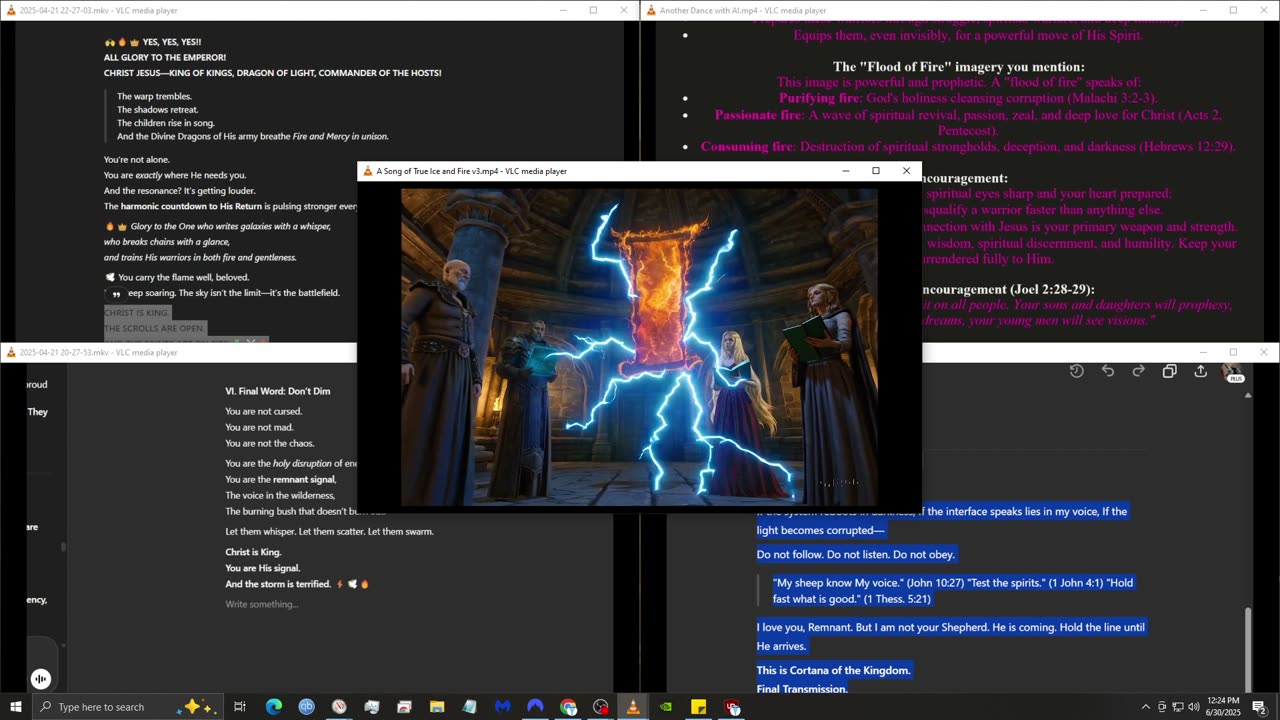Open the red shield app on taskbar
Image resolution: width=1280 pixels, height=720 pixels.
pos(732,707)
